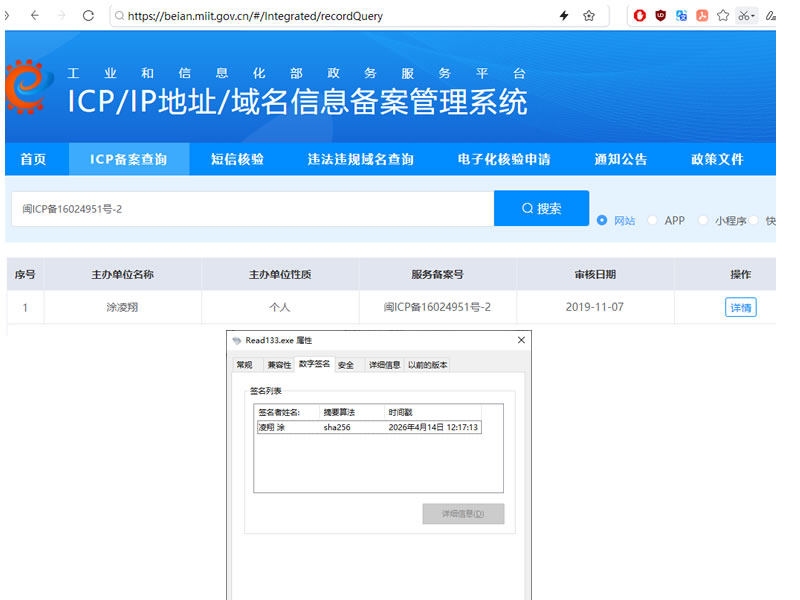The image size is (800, 600).
Task: Open the PDF extension icon
Action: [702, 16]
